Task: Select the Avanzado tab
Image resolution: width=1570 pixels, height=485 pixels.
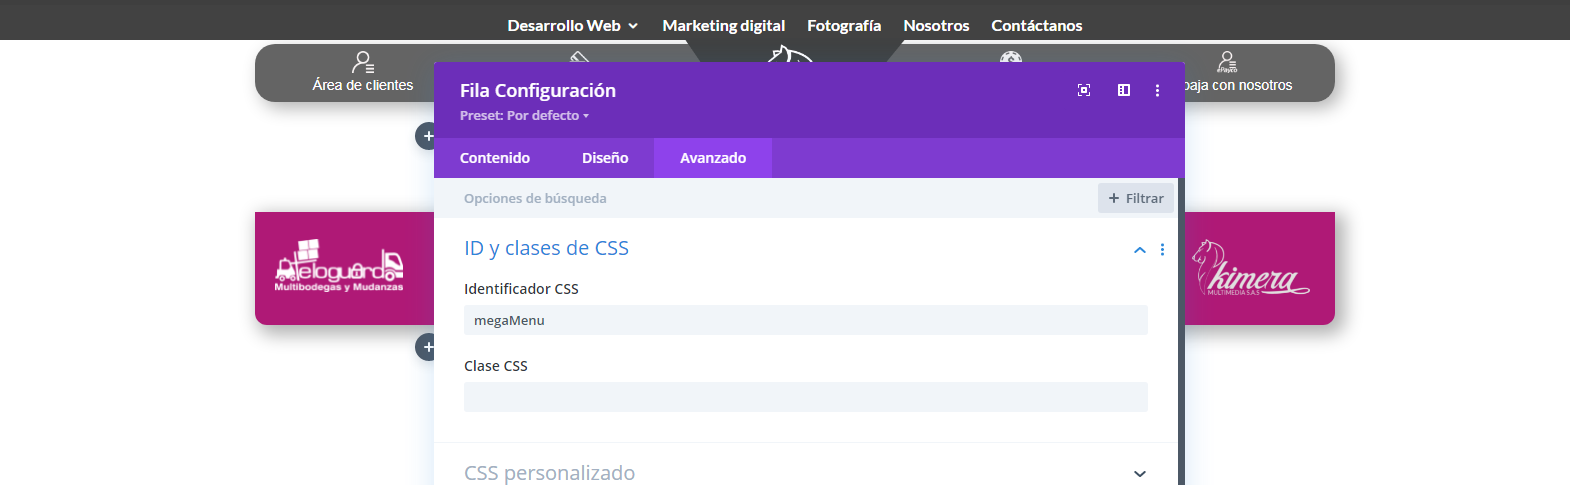Action: click(713, 158)
